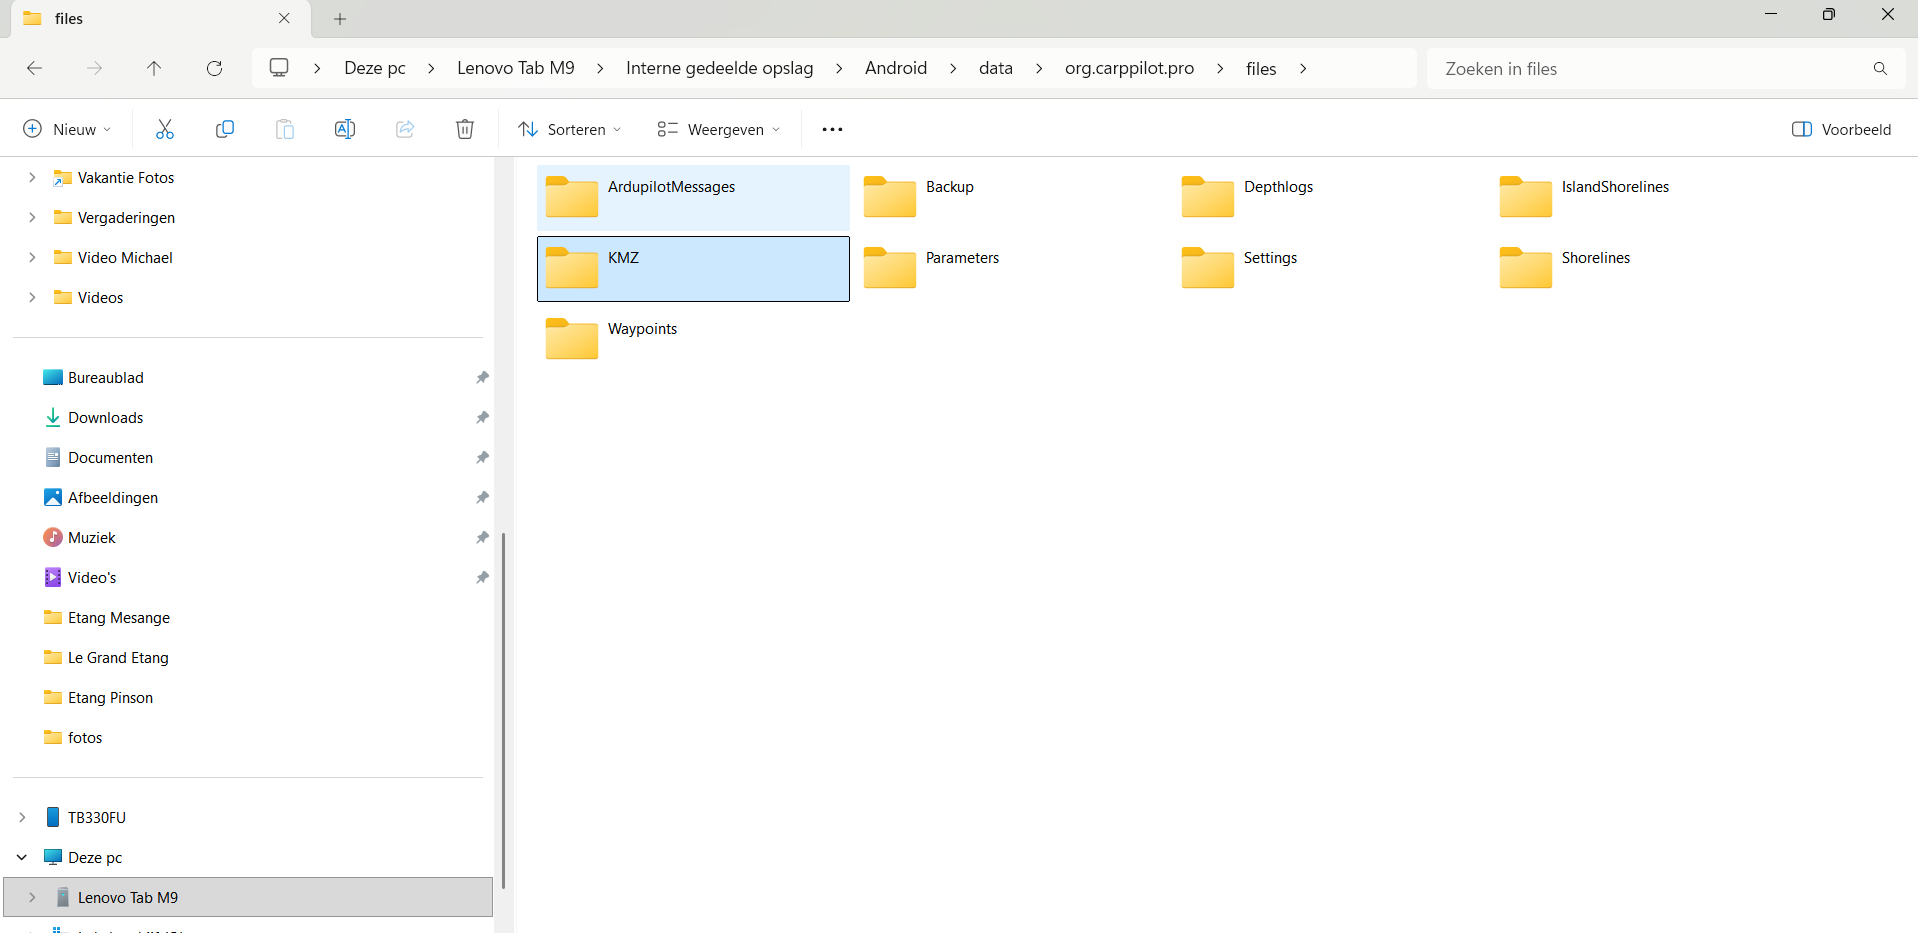Click the Copy icon in toolbar

[225, 129]
